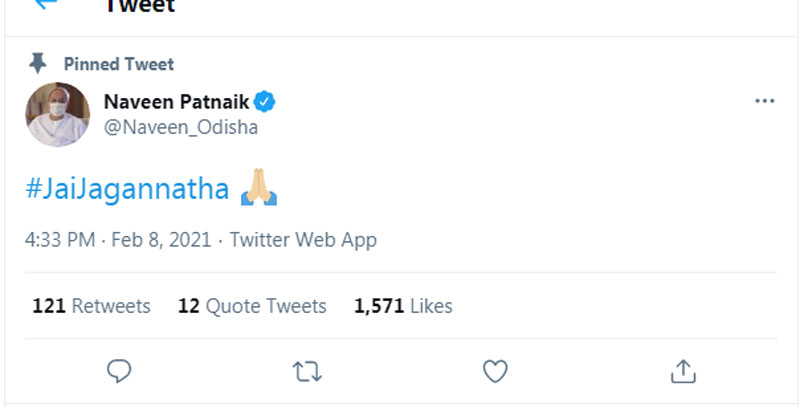Screen dimensions: 800x407
Task: Open the #JaiJagannatha hashtag
Action: pyautogui.click(x=127, y=189)
